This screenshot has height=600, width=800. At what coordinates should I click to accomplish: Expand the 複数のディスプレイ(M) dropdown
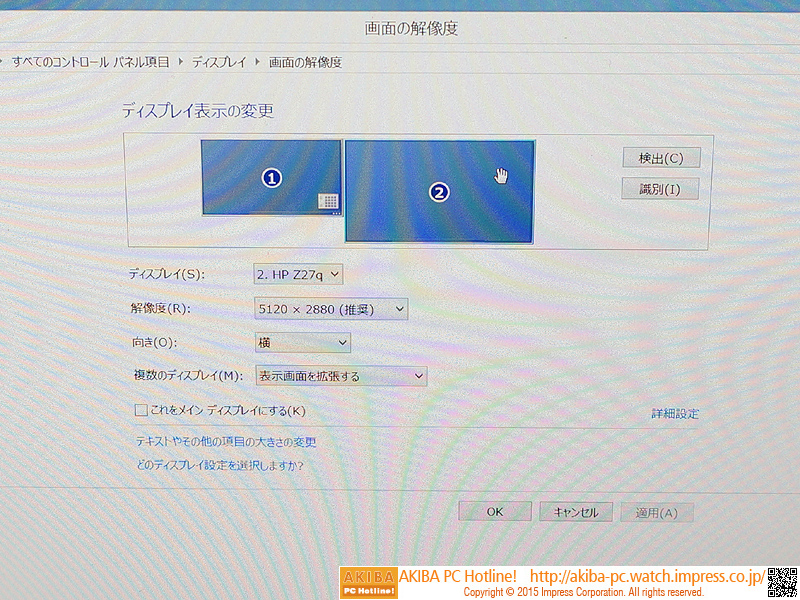pos(341,377)
